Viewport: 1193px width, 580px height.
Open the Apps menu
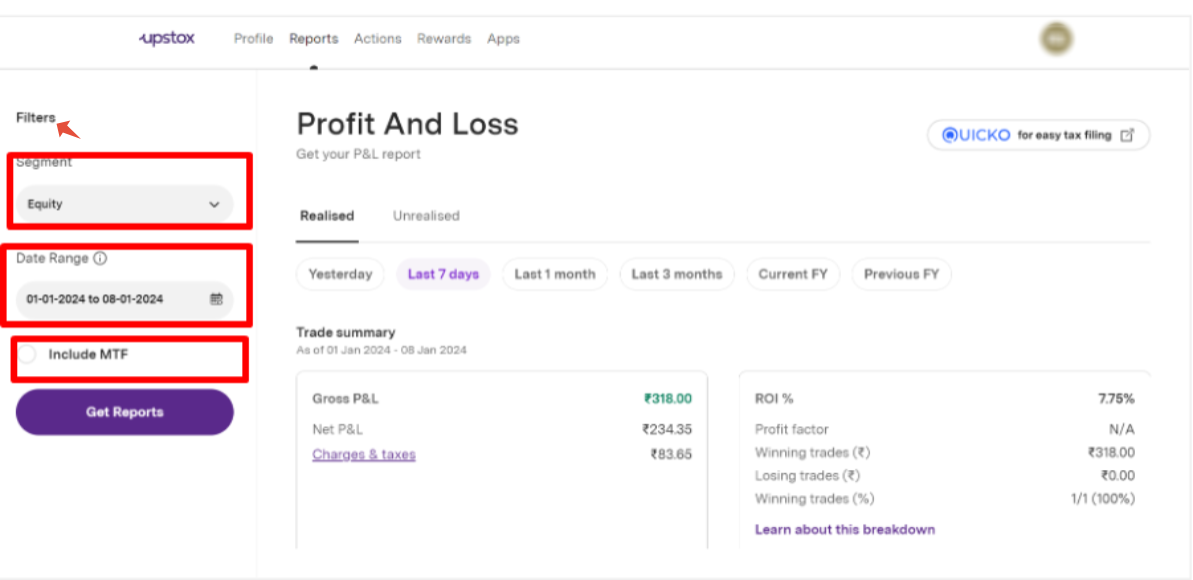[504, 39]
